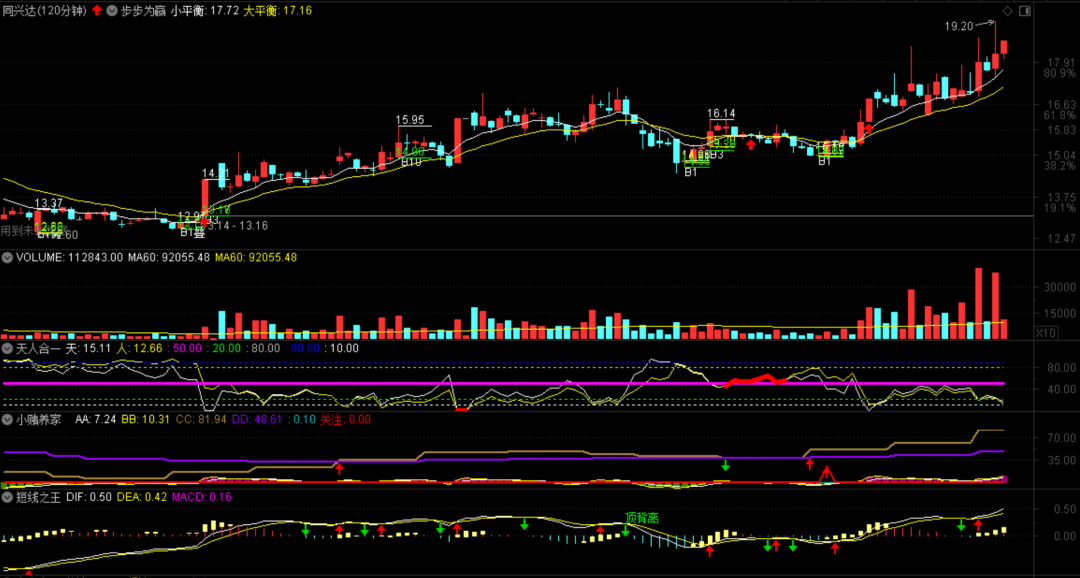
Task: Click the red highlighted segment in 天人合一
Action: pos(755,381)
